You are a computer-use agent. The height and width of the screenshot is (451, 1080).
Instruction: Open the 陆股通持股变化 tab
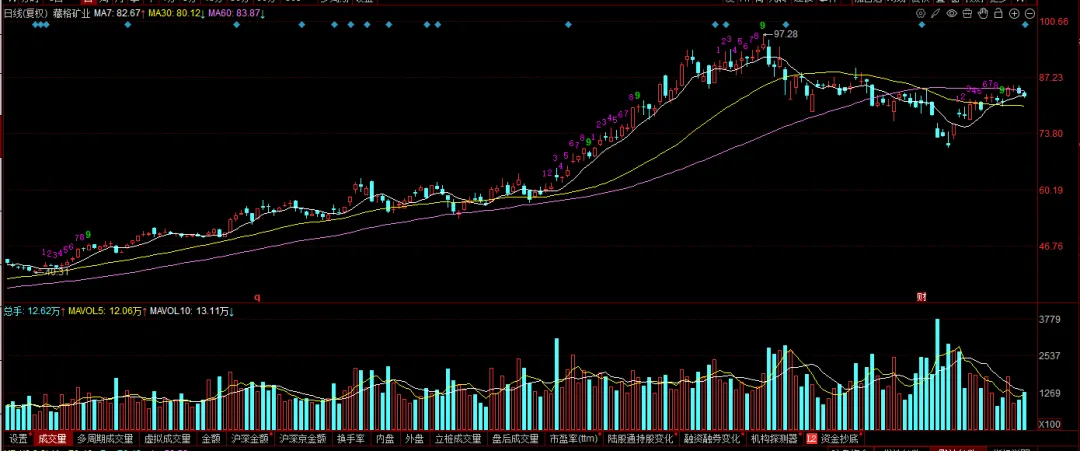click(641, 439)
